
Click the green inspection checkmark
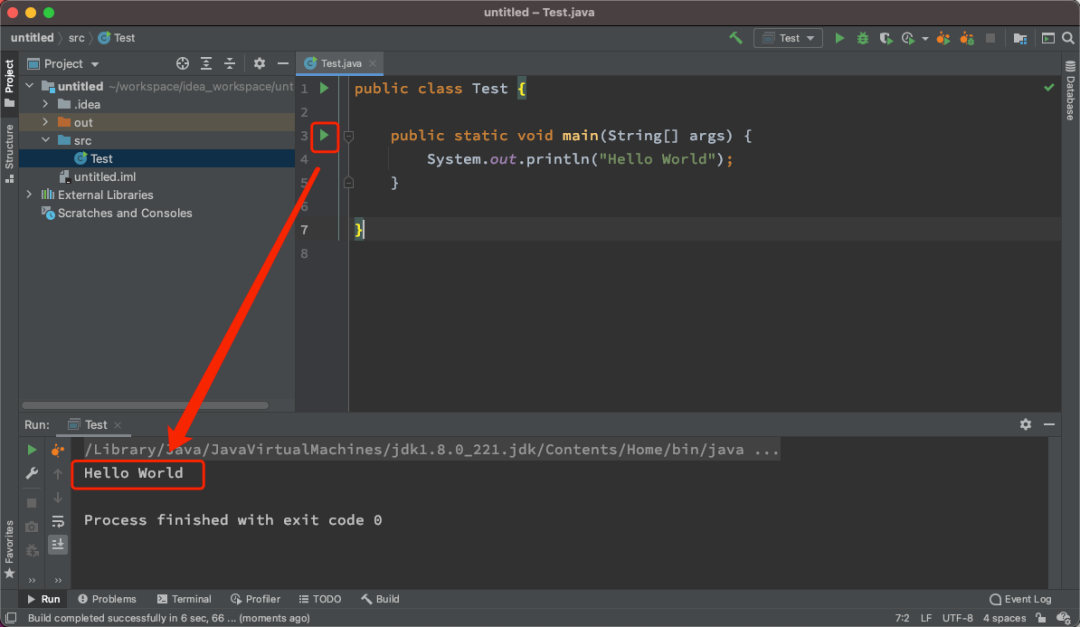click(x=1048, y=88)
